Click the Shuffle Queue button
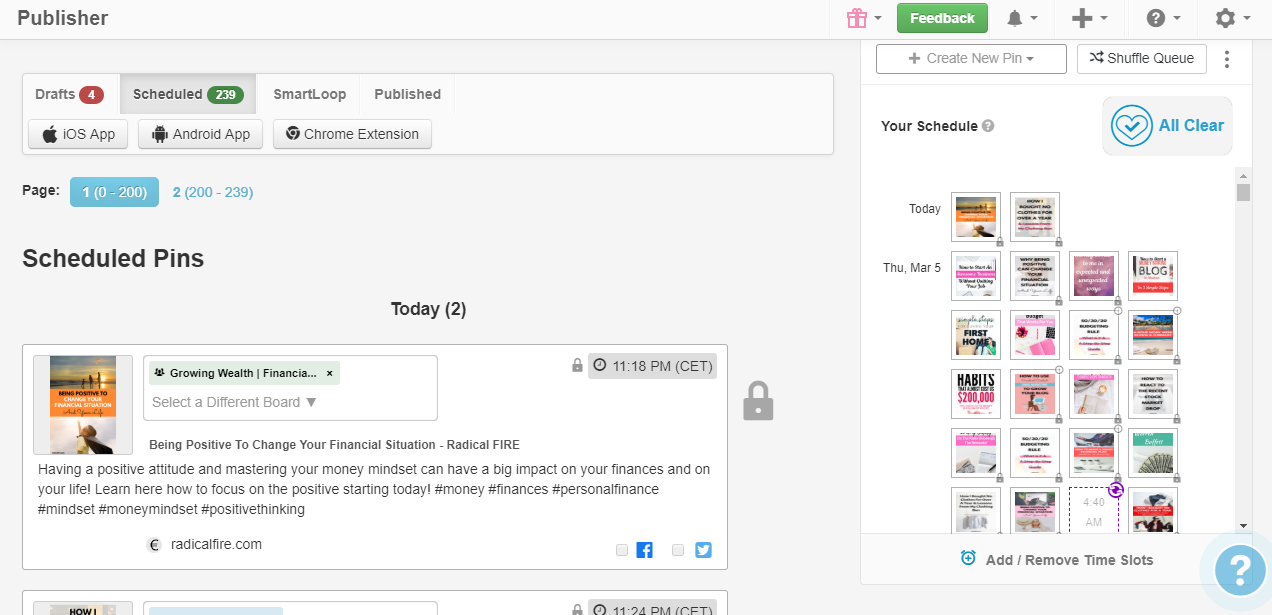 pos(1142,58)
